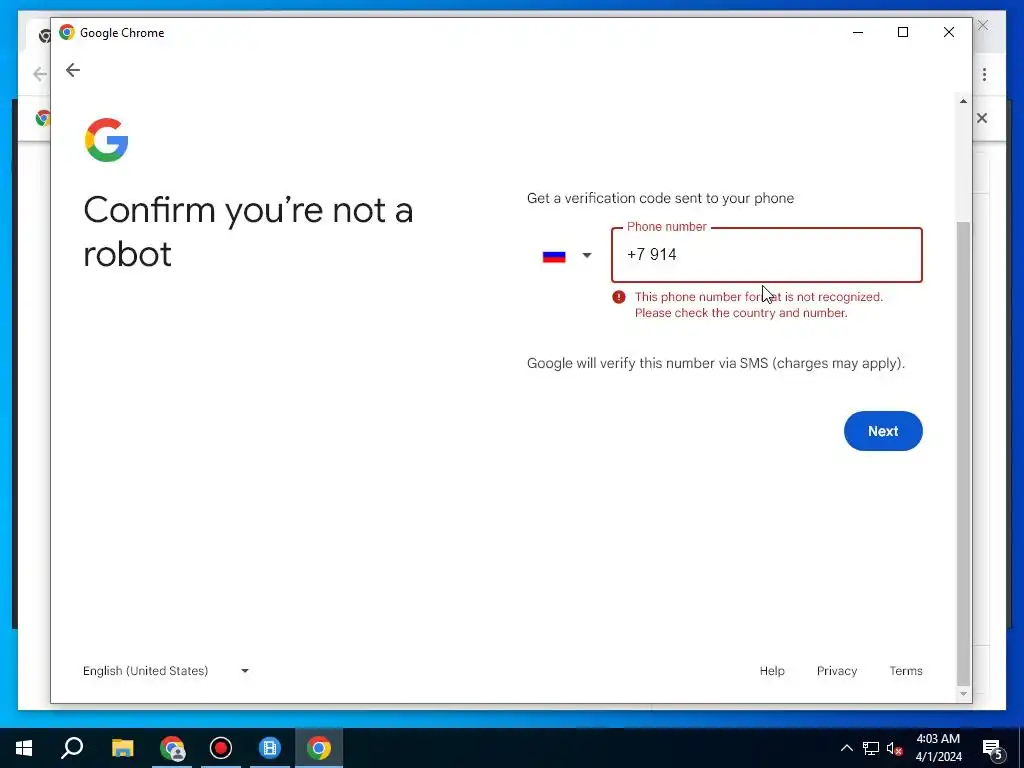Close the Google Chrome popup window
1024x768 pixels.
pyautogui.click(x=949, y=32)
